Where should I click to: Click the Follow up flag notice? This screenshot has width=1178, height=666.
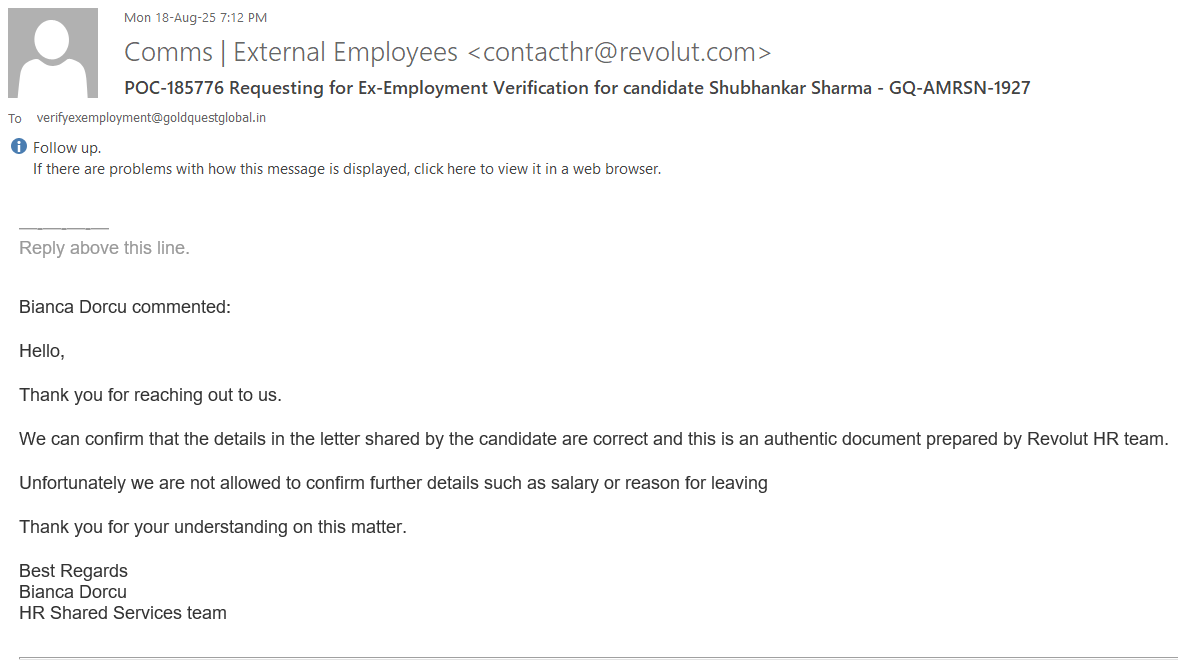67,148
